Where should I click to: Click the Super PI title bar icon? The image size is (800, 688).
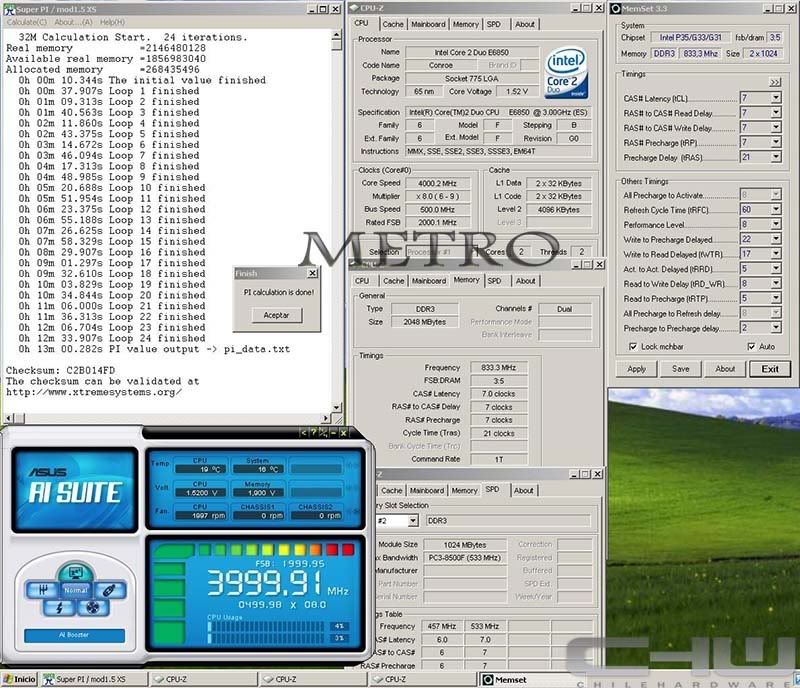pyautogui.click(x=10, y=9)
